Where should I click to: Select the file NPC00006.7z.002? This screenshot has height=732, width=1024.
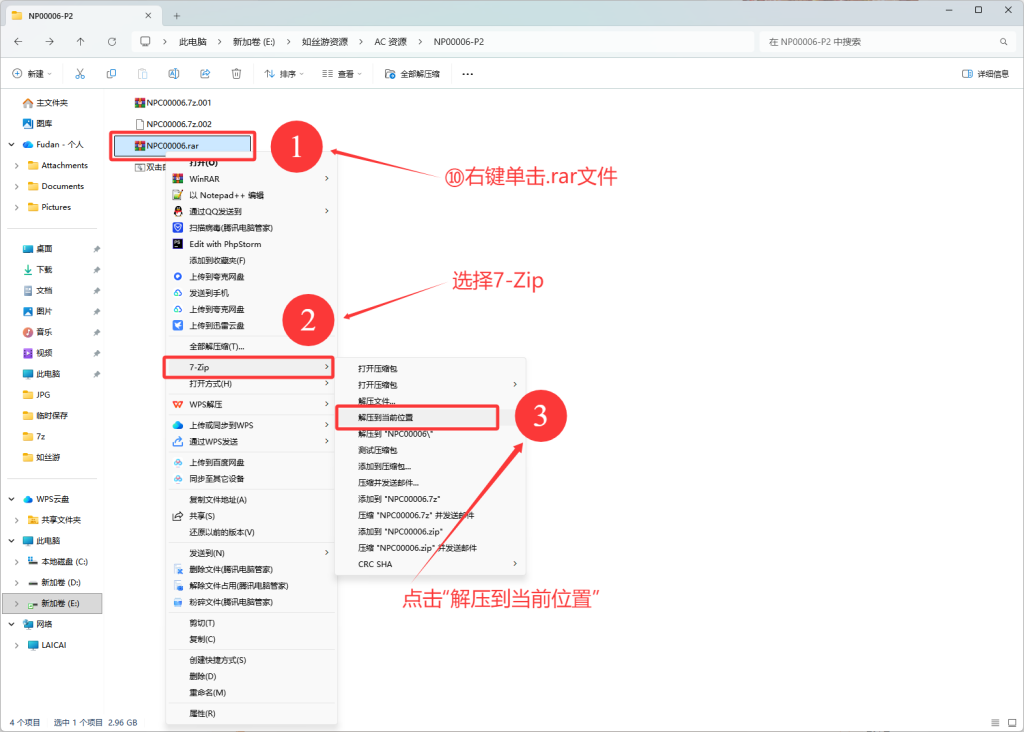click(x=178, y=124)
